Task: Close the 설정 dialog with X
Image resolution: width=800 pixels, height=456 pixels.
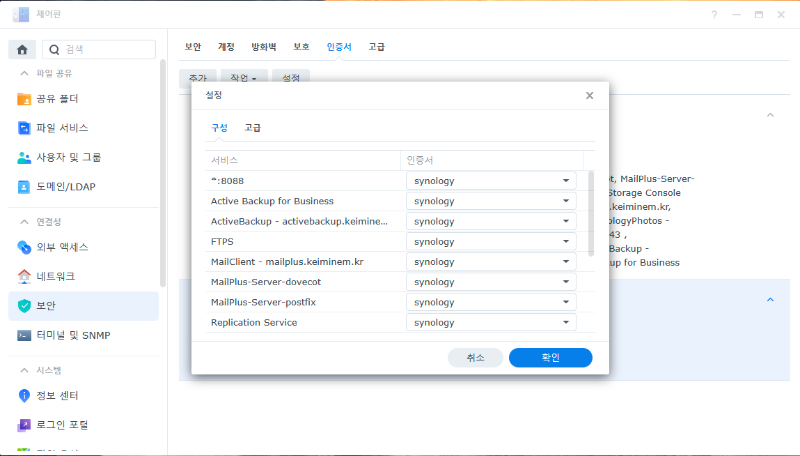Action: click(589, 95)
